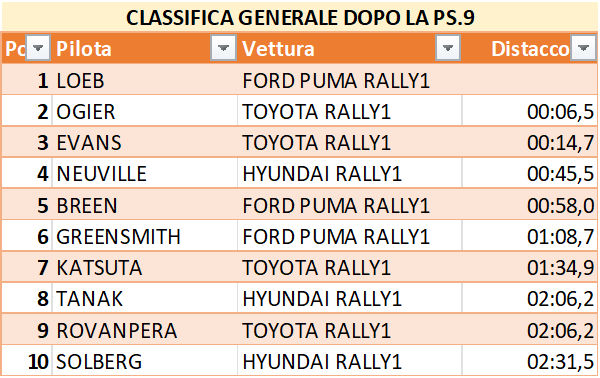Select the GREENSMITH driver cell
This screenshot has height=378, width=600.
click(x=145, y=236)
